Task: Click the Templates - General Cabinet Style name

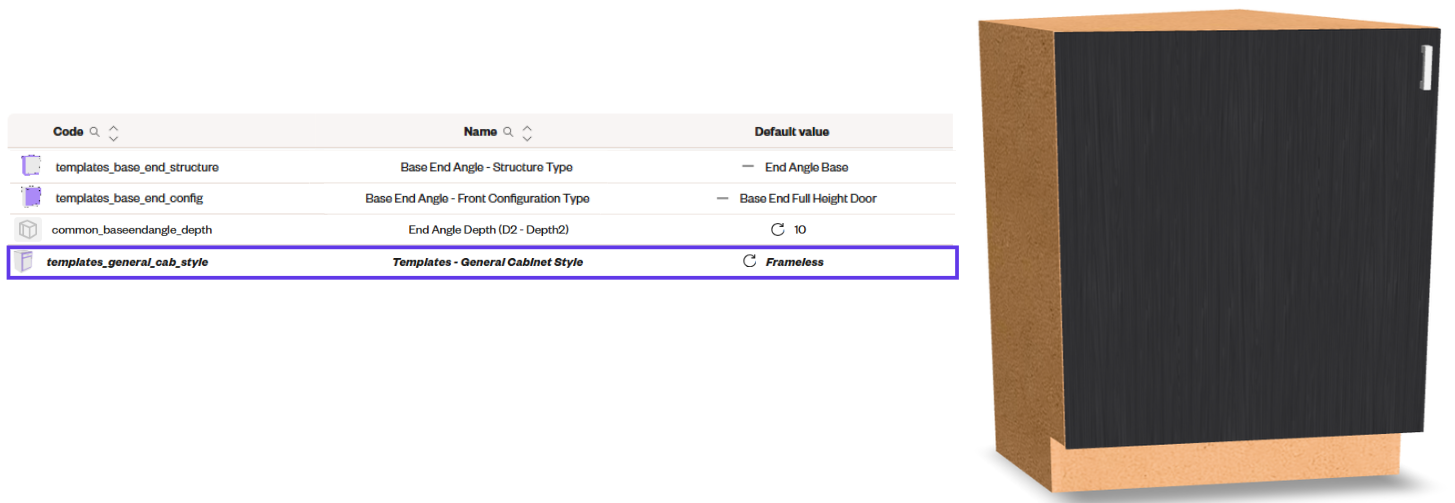Action: (x=487, y=262)
